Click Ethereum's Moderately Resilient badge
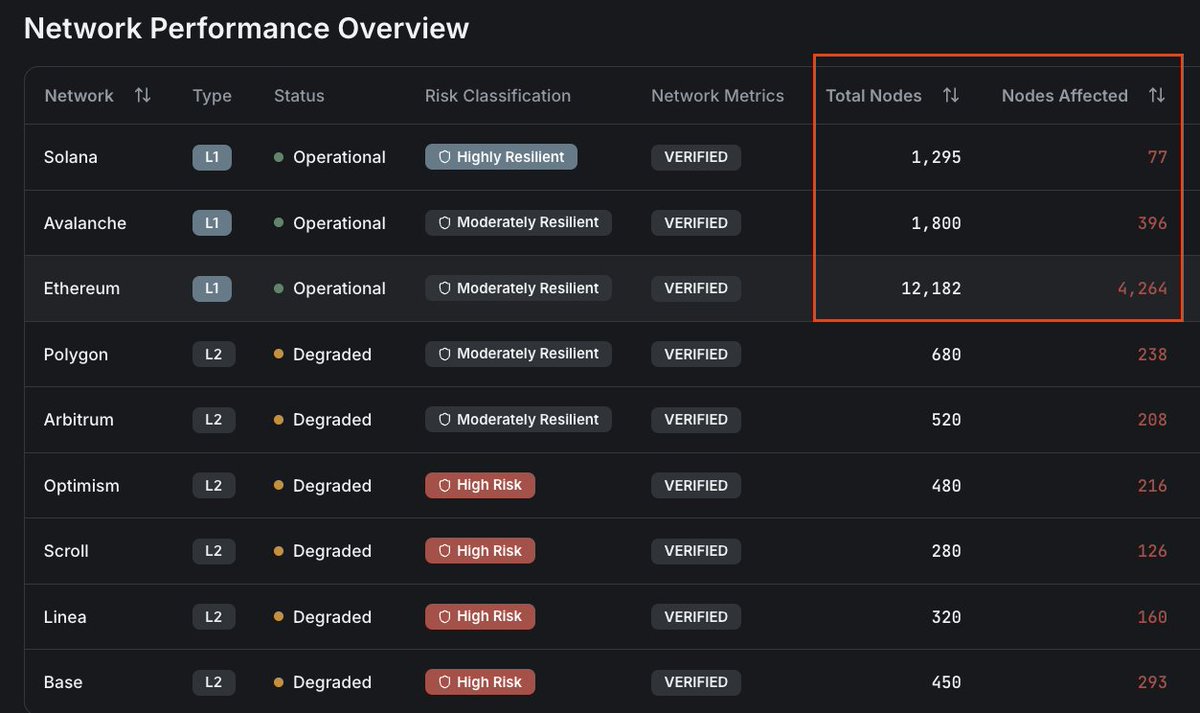Image resolution: width=1200 pixels, height=713 pixels. (x=518, y=288)
